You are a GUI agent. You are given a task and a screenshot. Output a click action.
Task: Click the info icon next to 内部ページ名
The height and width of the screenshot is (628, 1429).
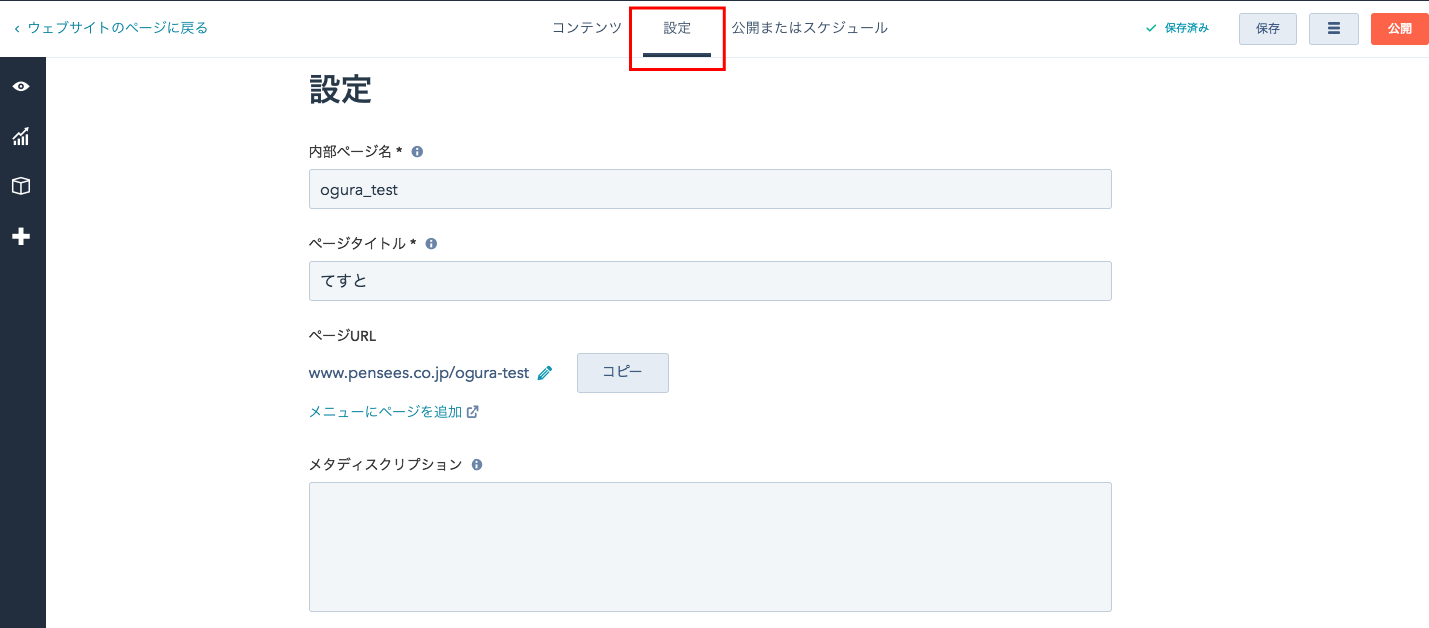[x=417, y=150]
